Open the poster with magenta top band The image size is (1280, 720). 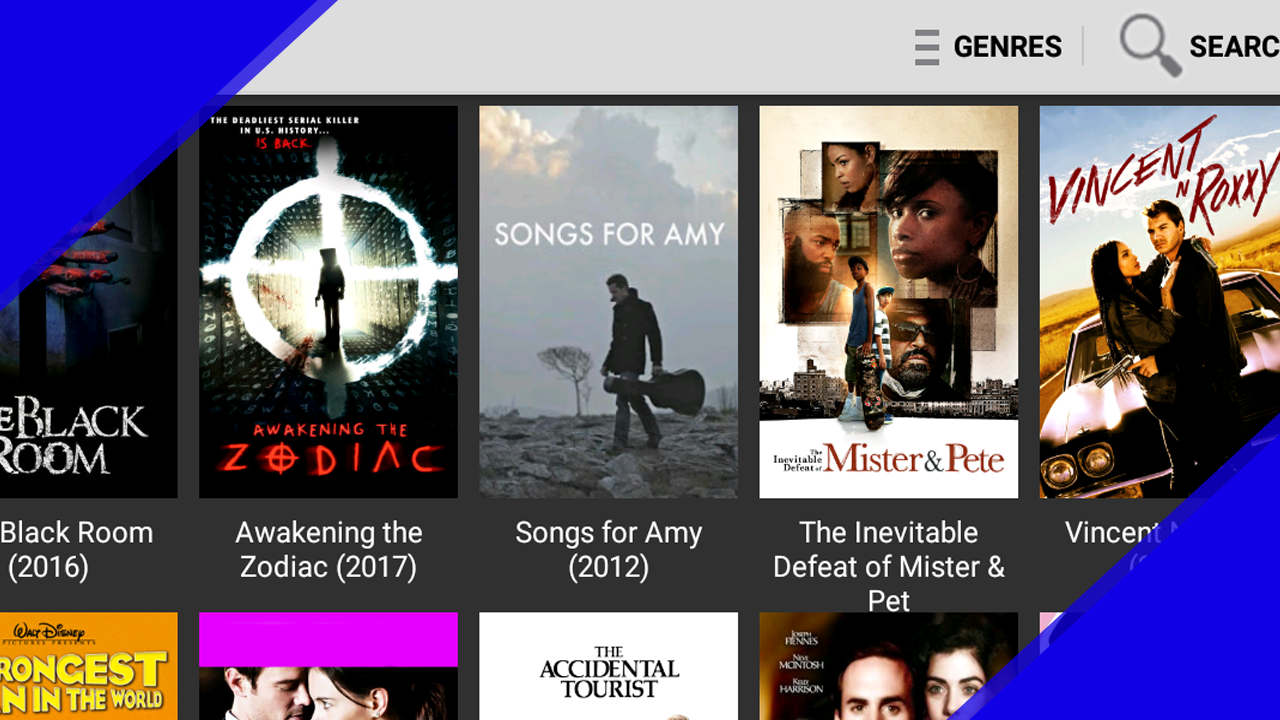coord(328,666)
